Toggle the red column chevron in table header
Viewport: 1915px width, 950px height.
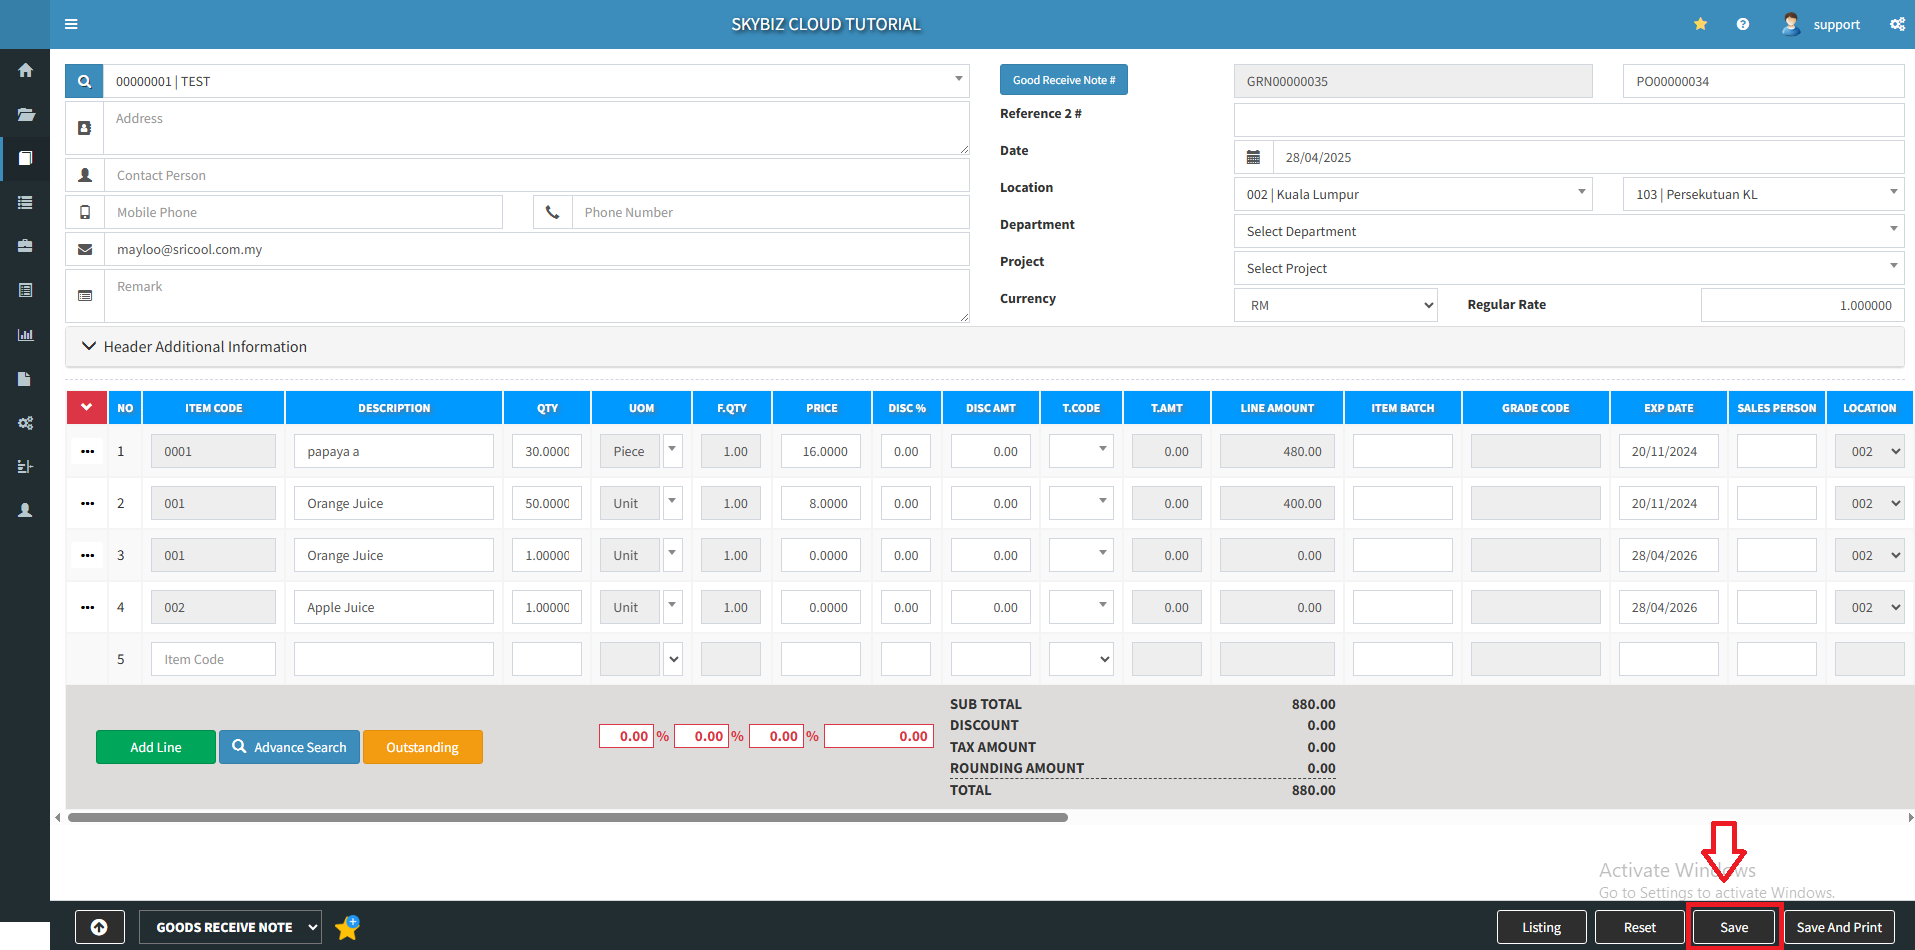87,408
